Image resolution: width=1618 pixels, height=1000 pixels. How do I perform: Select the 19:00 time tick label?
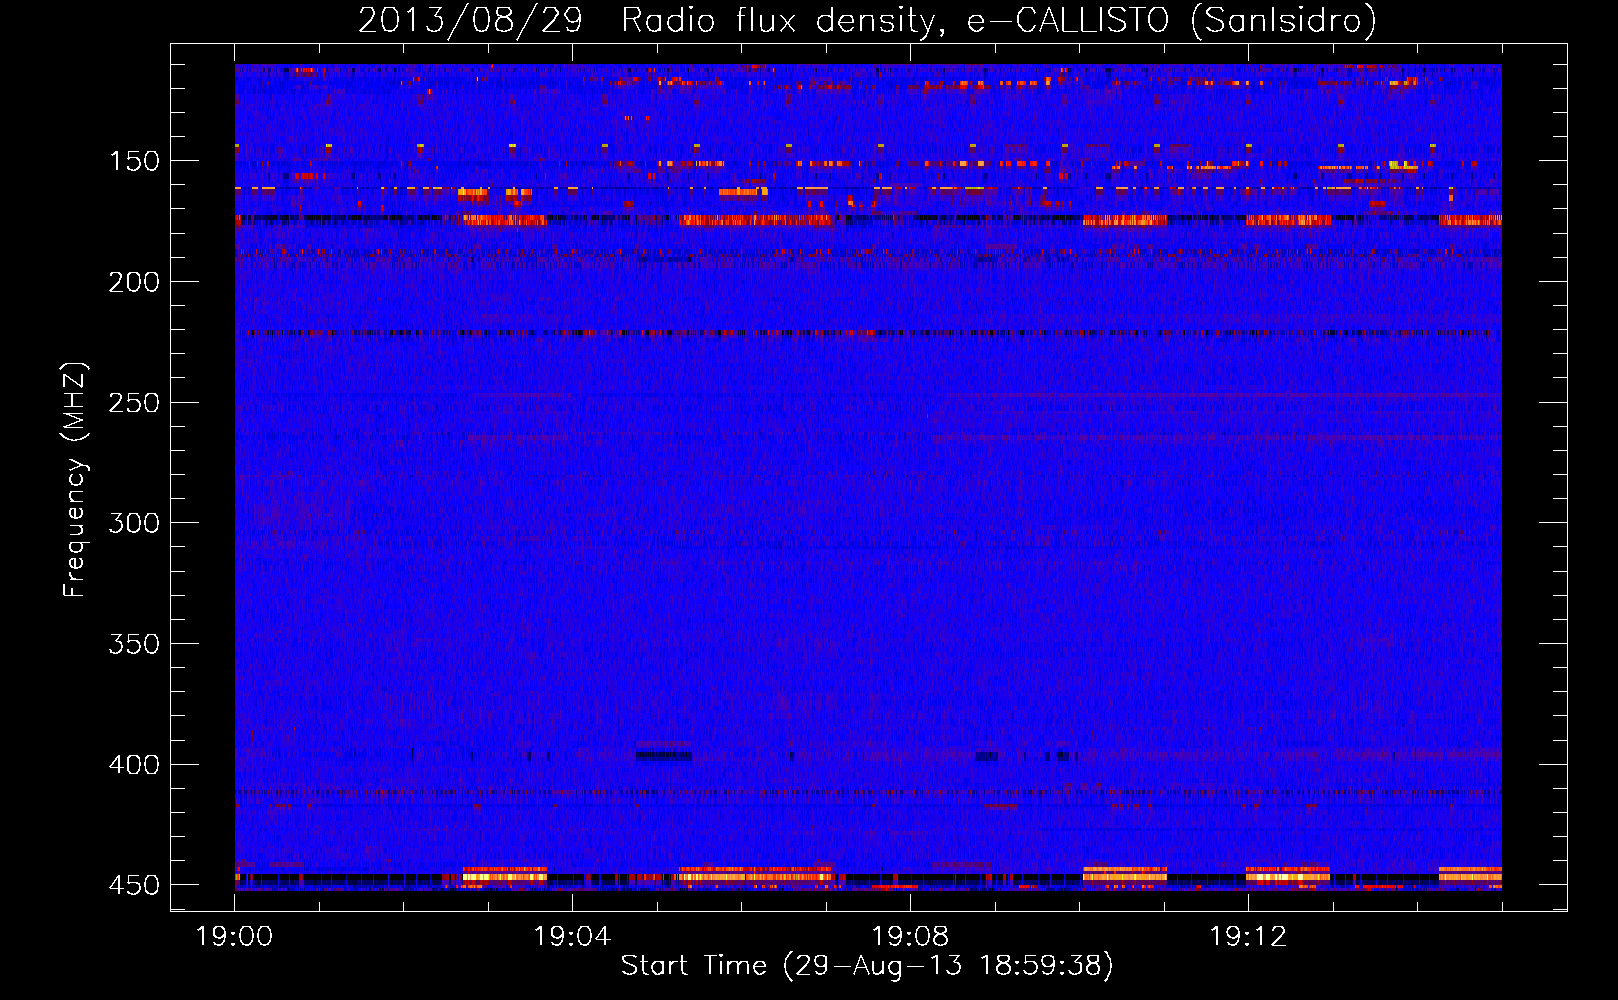(x=234, y=937)
